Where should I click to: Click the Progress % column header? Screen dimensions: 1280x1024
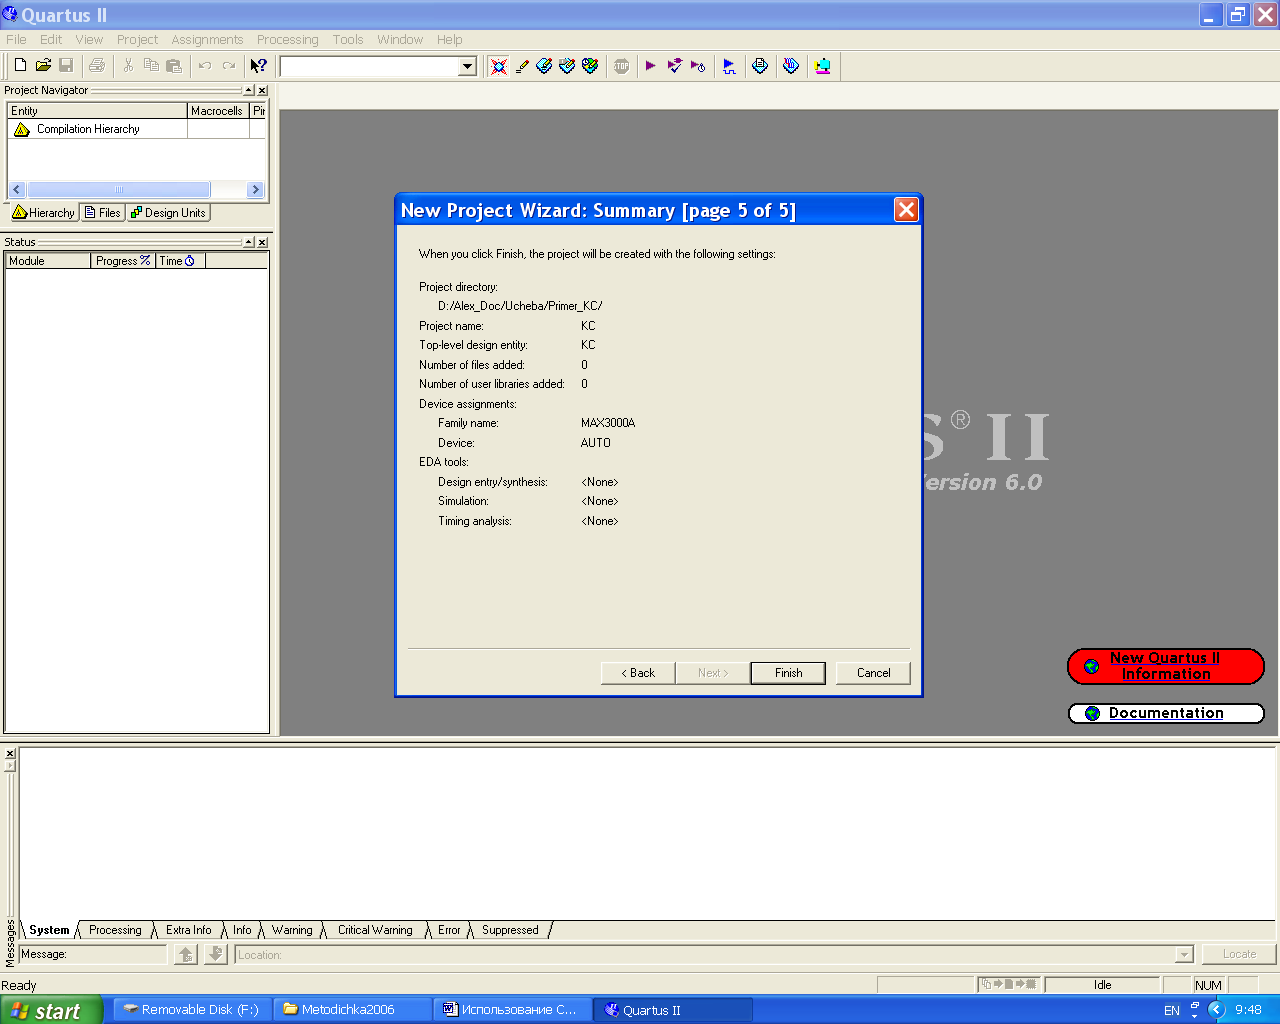(x=123, y=261)
